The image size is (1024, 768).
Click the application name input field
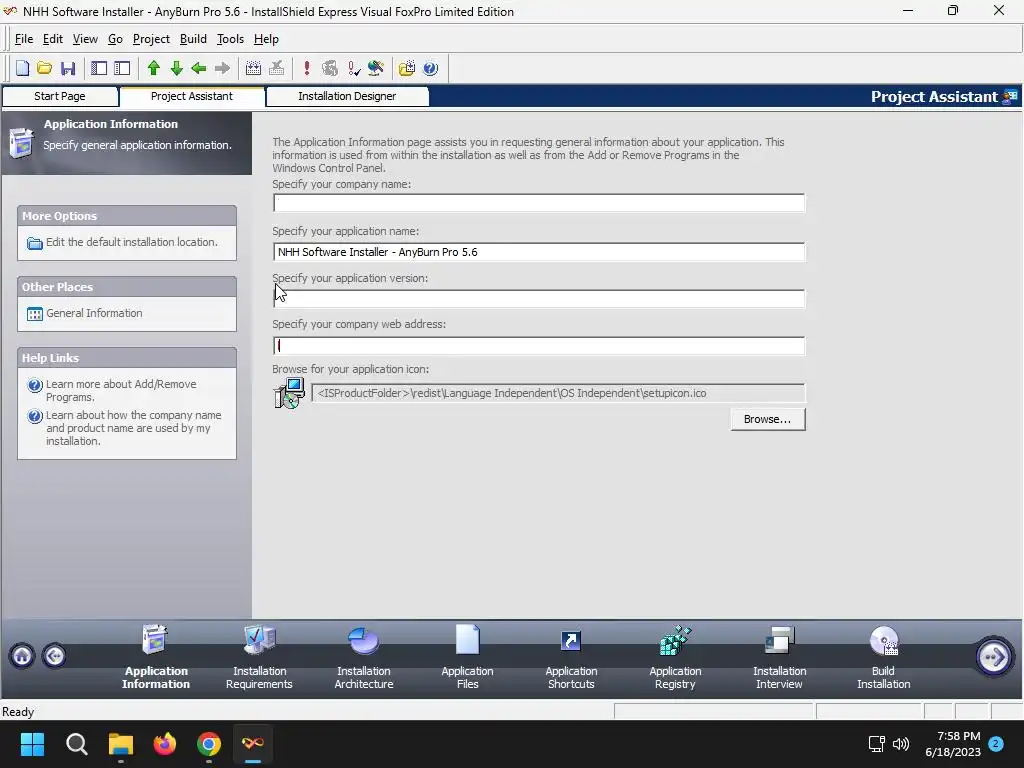(x=539, y=252)
